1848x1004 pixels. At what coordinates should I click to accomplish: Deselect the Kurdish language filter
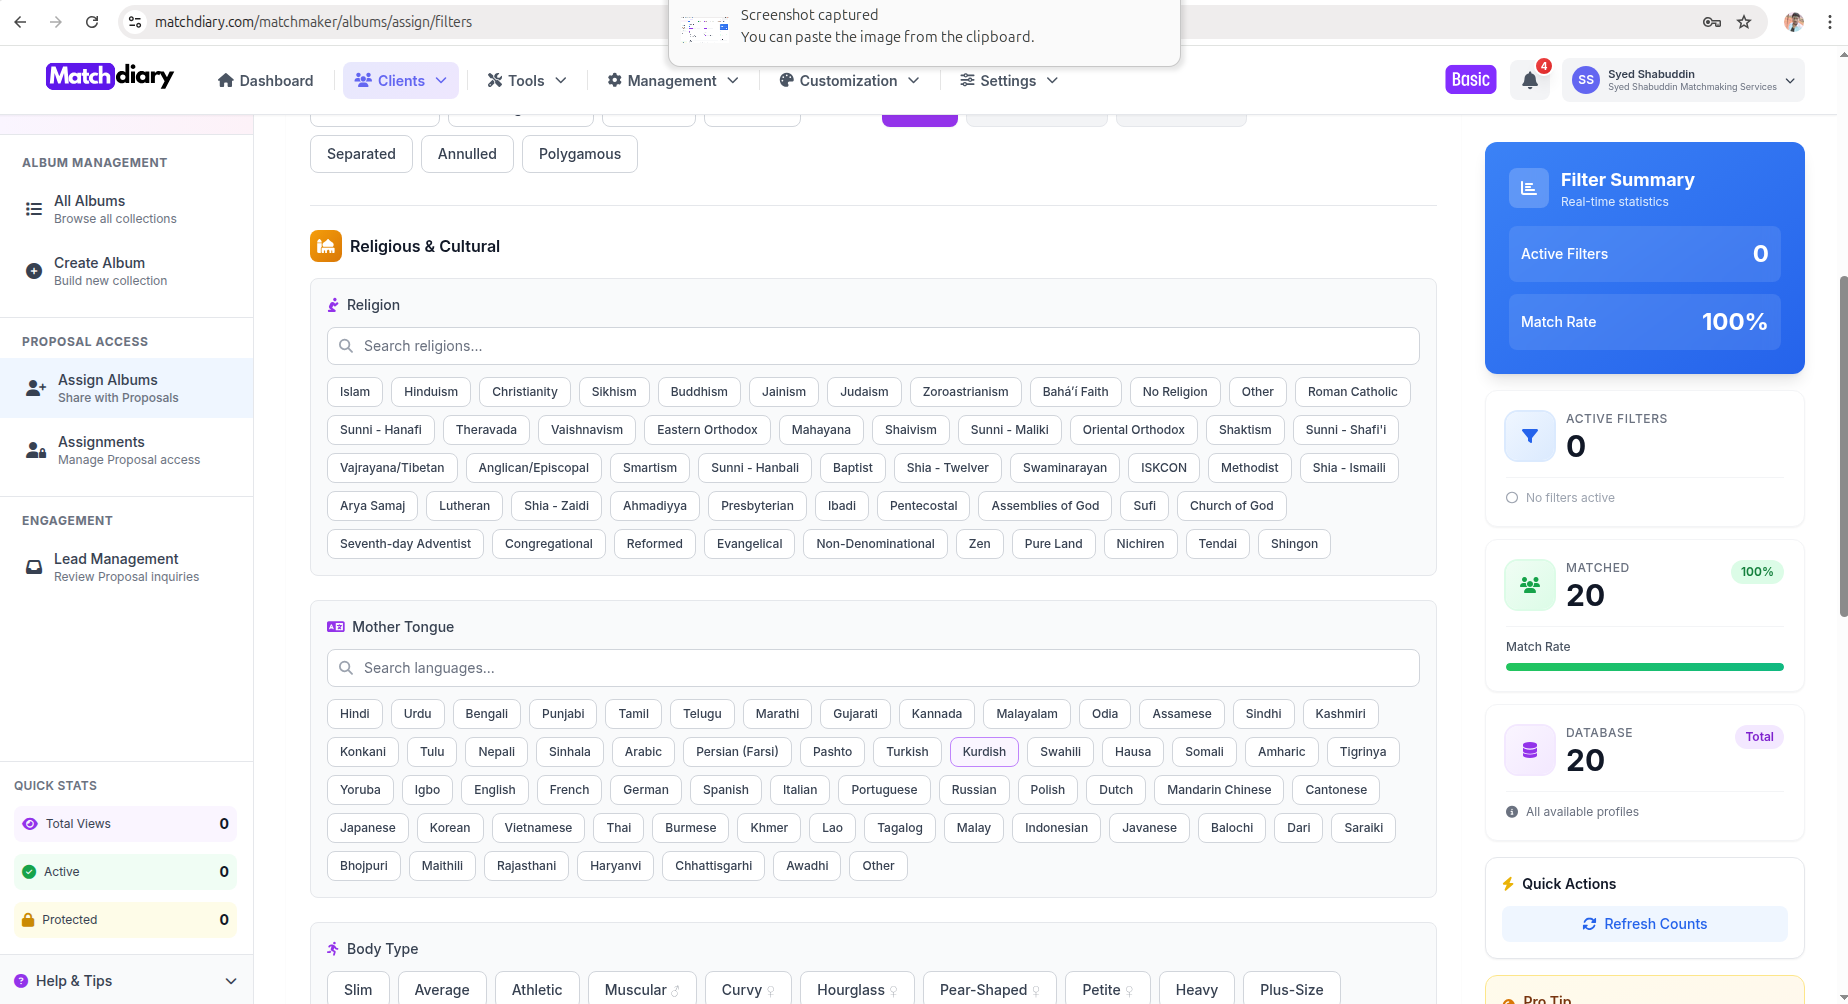pos(983,751)
